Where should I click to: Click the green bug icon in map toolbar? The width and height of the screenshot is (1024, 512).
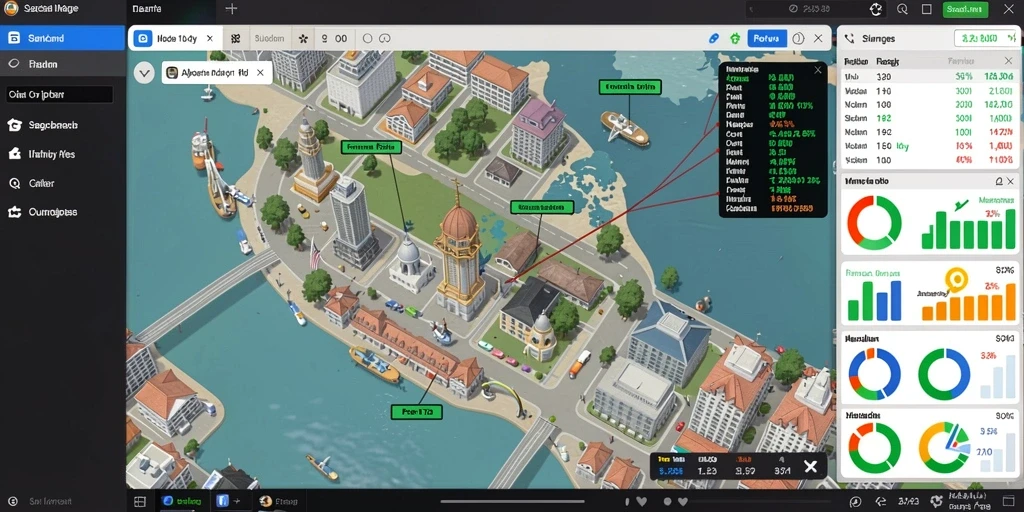(735, 39)
